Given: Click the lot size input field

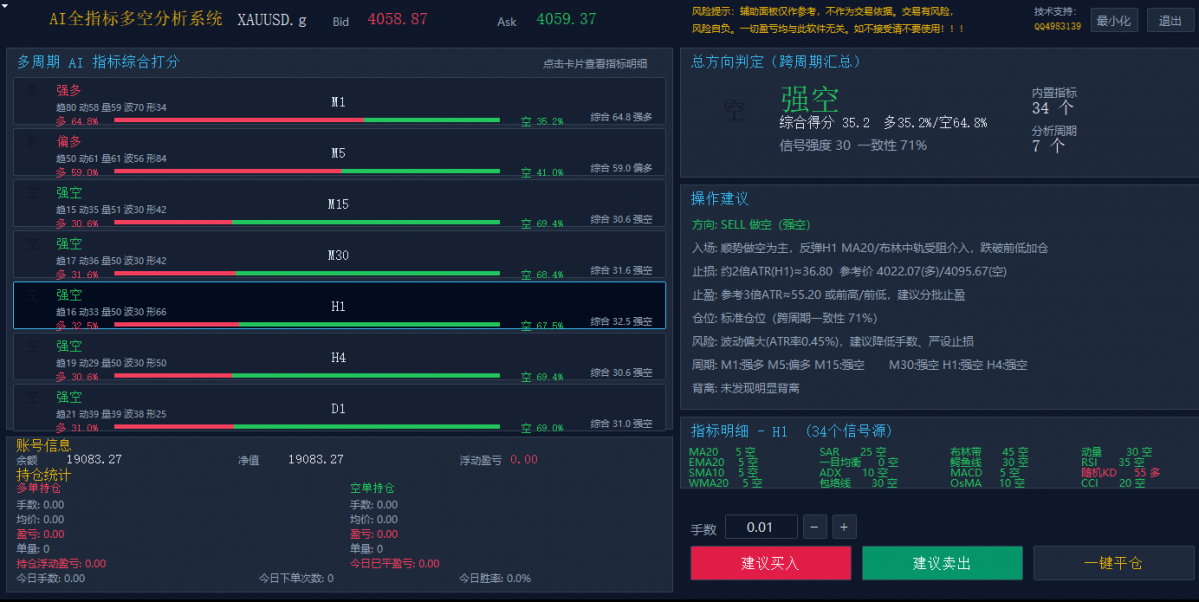Looking at the screenshot, I should pos(761,527).
